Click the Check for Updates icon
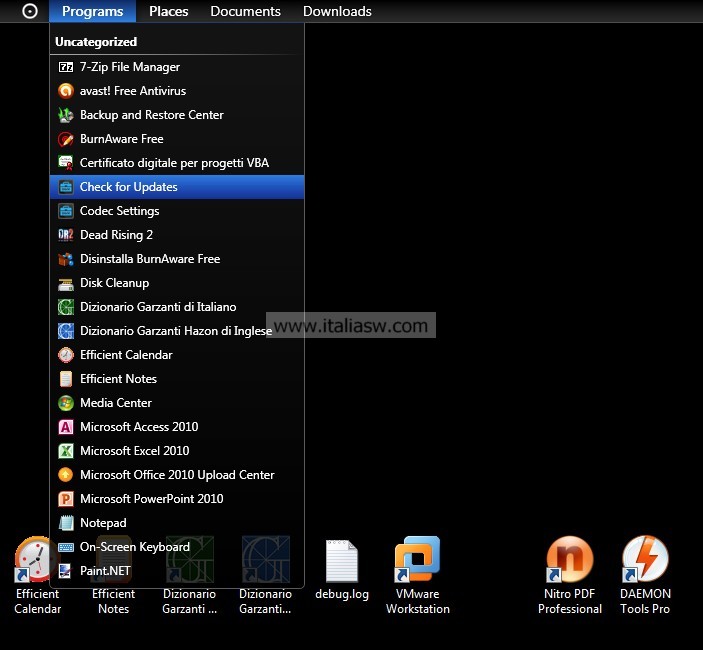This screenshot has width=703, height=650. point(66,187)
